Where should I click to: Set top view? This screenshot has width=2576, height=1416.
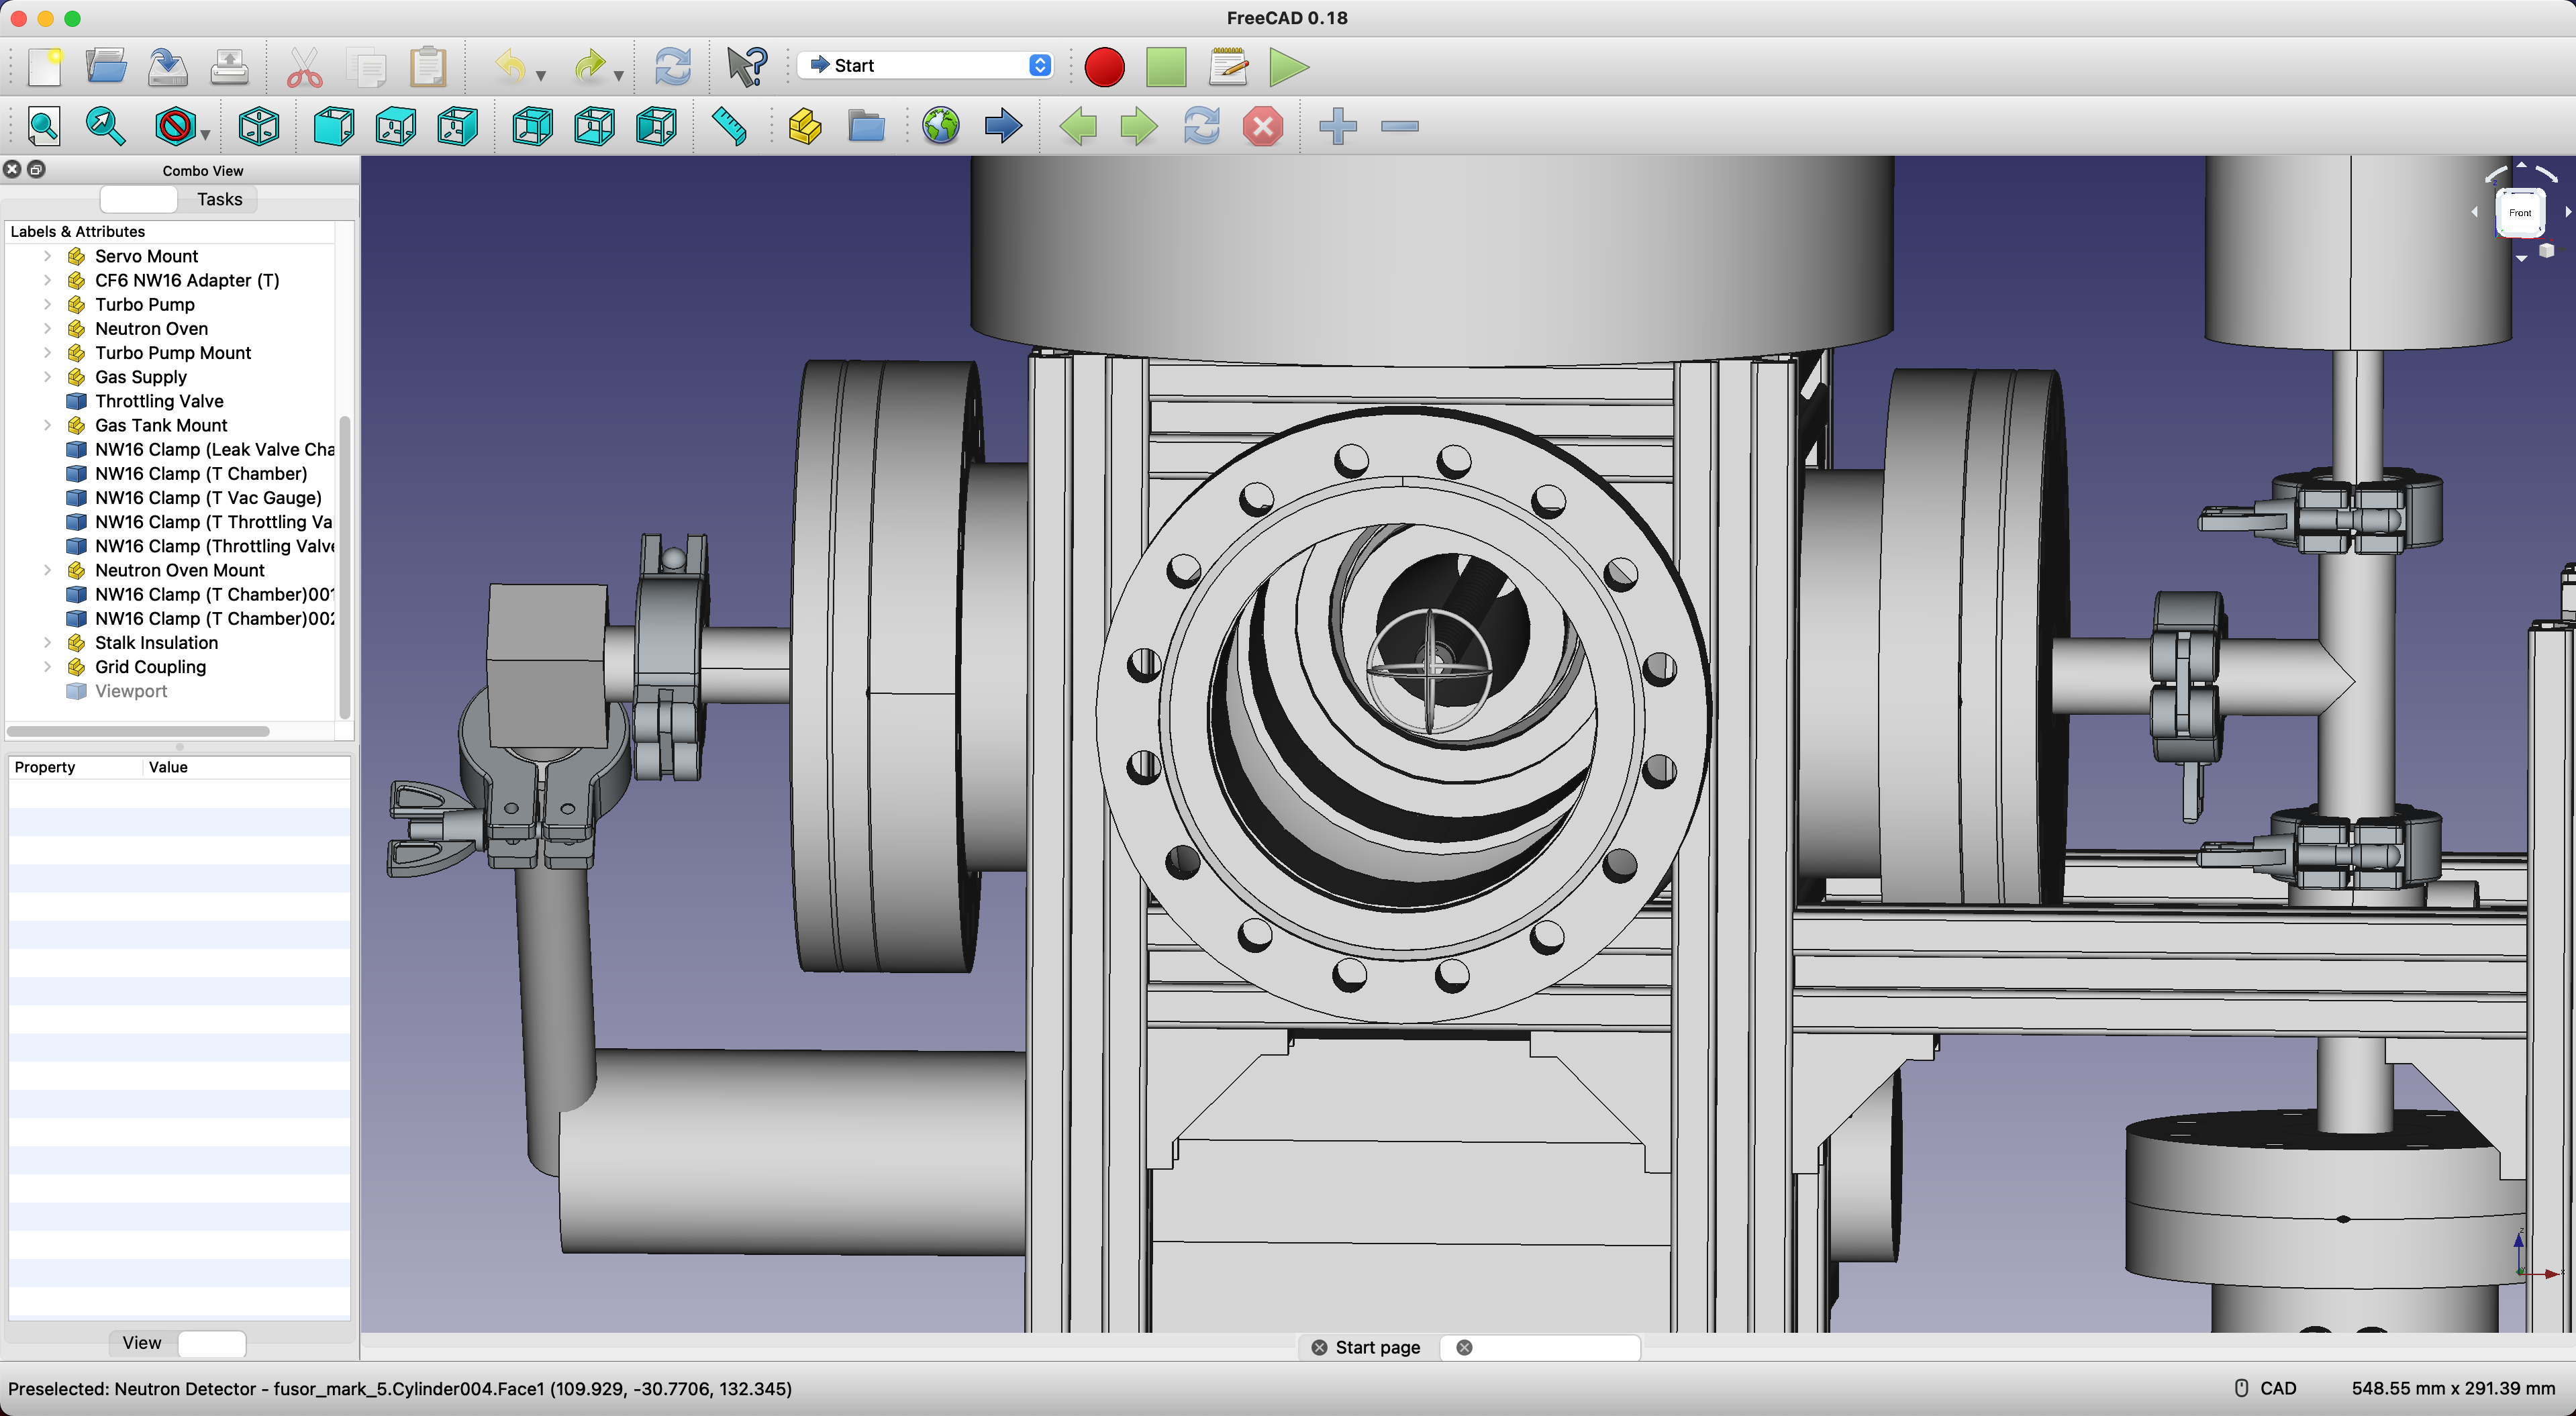(x=395, y=126)
